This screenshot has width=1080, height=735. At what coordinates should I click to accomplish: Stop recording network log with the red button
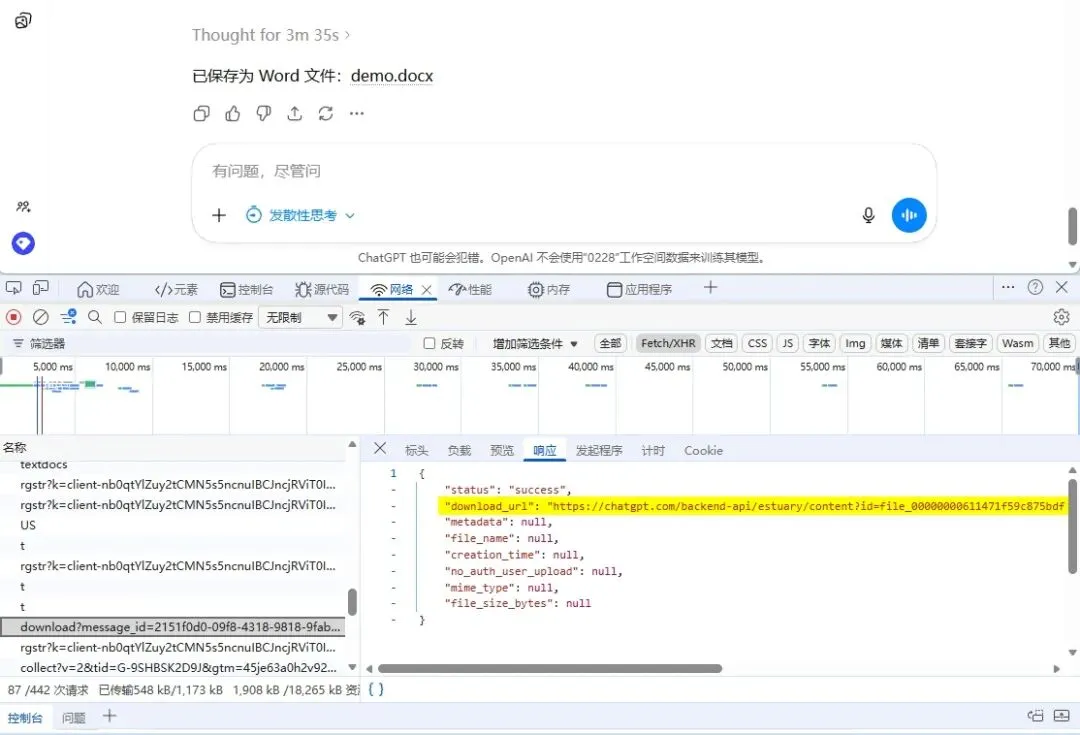tap(14, 317)
